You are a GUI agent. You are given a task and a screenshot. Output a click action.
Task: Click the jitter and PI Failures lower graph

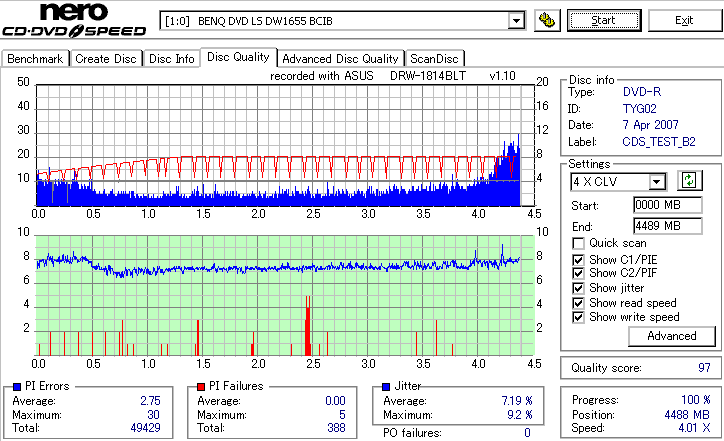tap(285, 296)
